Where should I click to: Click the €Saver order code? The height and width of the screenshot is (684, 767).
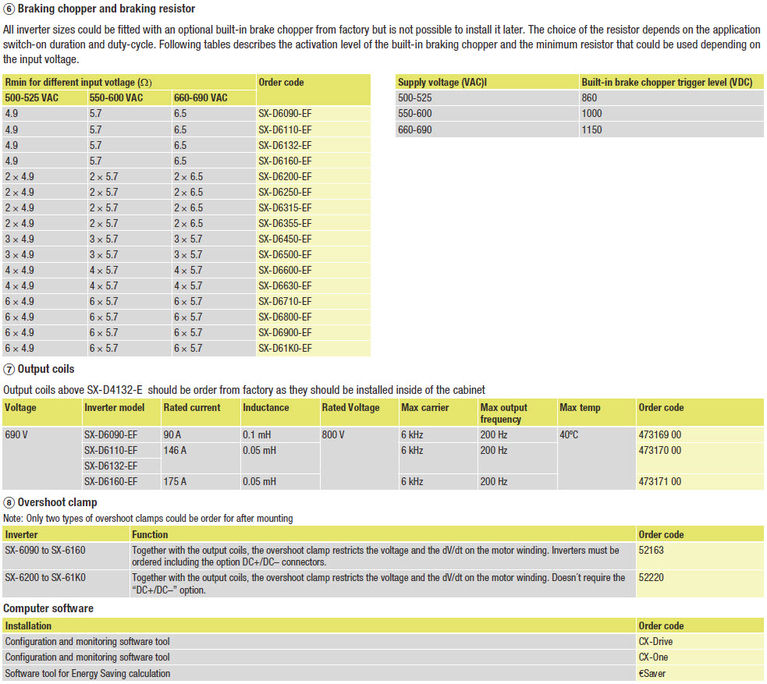click(654, 673)
